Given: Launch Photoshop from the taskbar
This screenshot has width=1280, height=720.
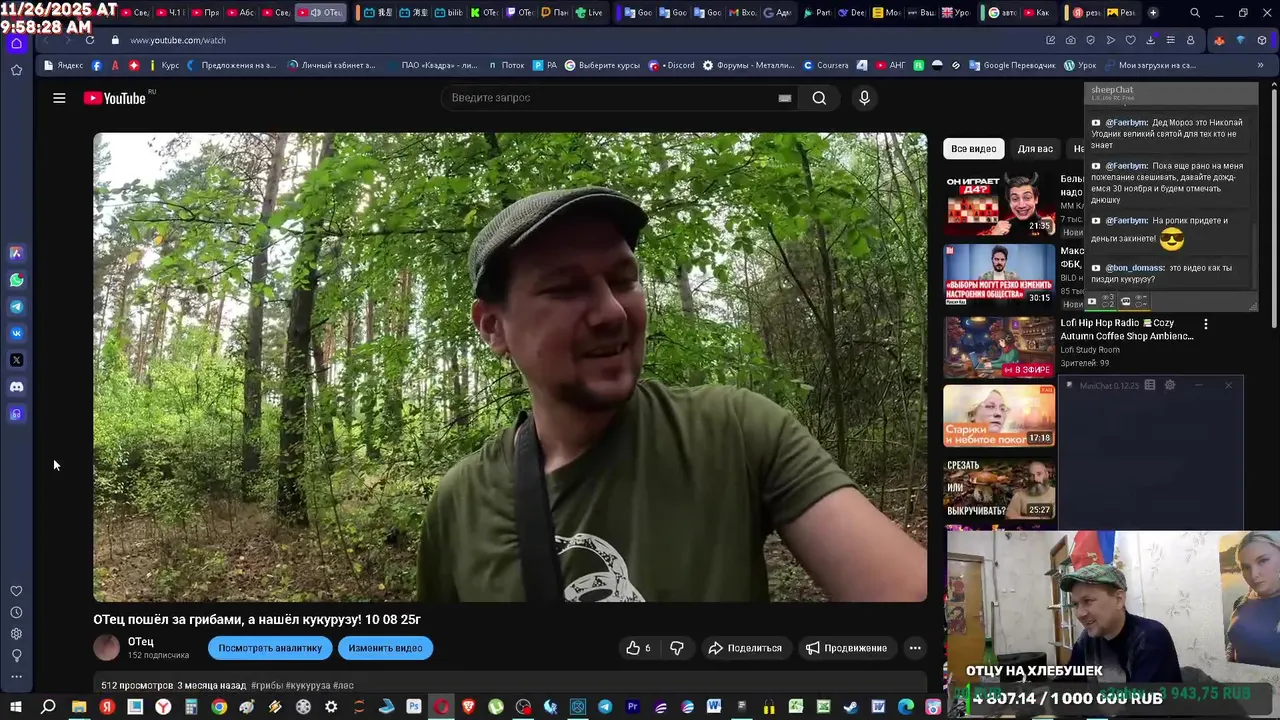Looking at the screenshot, I should pyautogui.click(x=414, y=707).
